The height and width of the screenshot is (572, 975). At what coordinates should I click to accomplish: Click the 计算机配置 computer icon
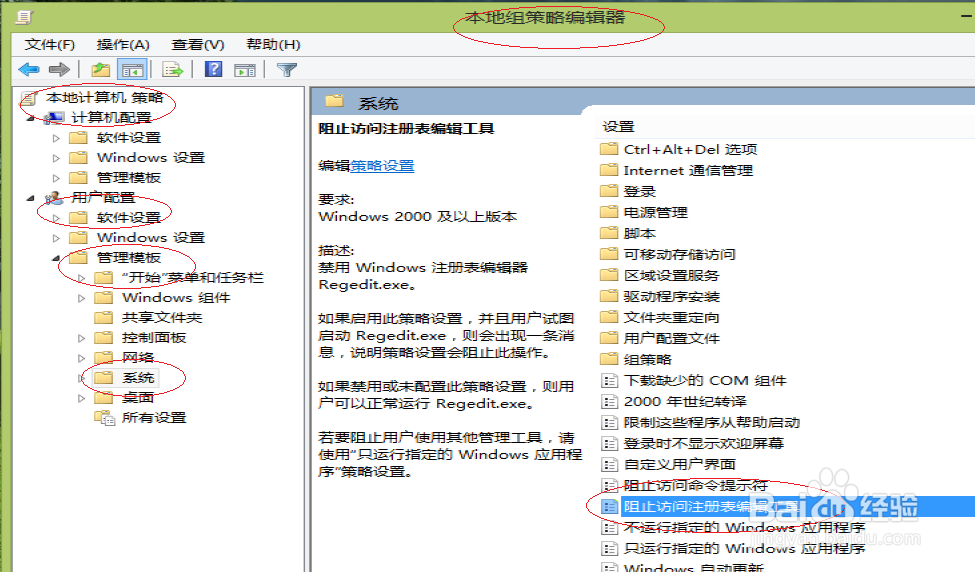54,118
